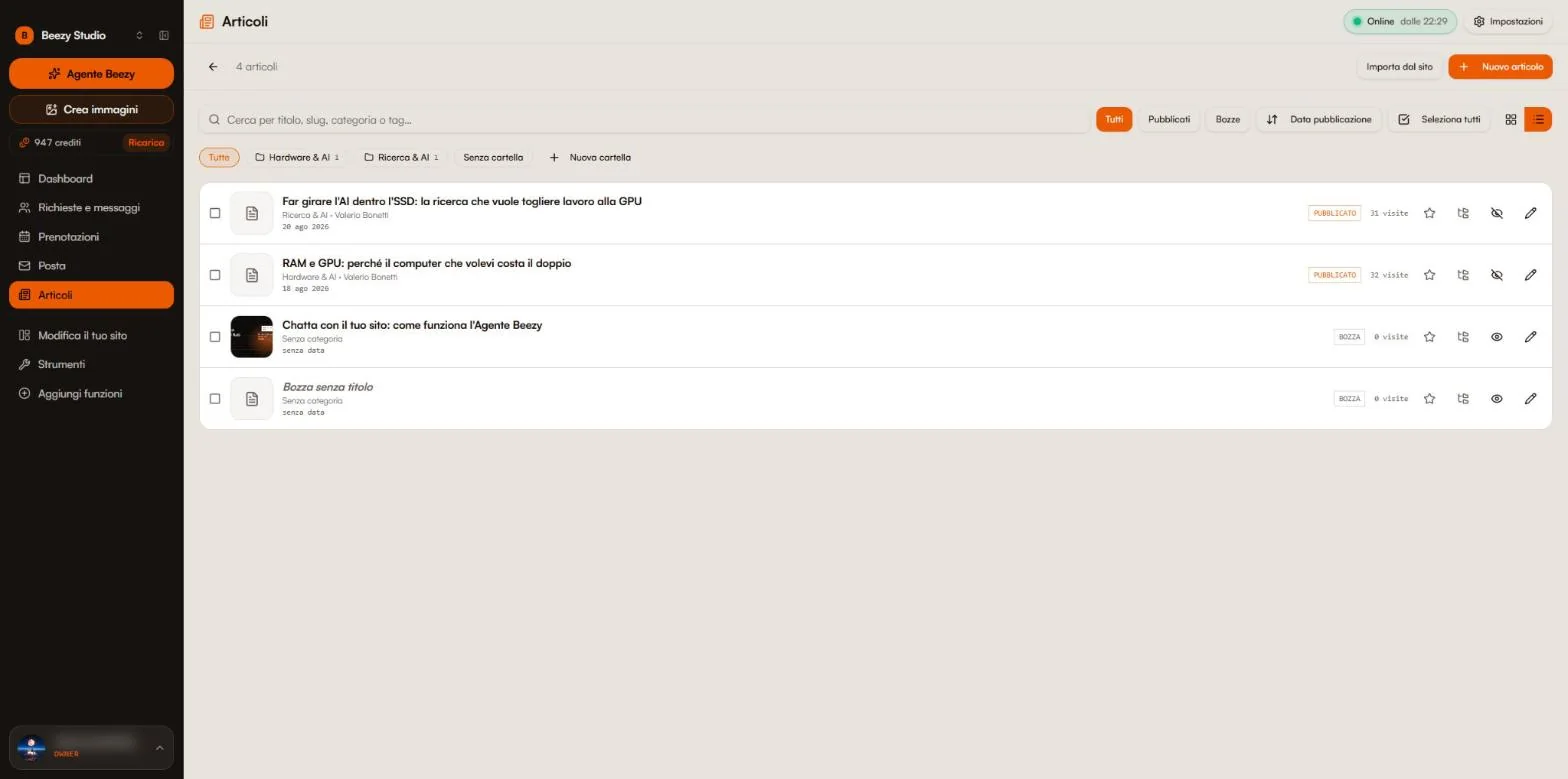Filter articles by 'Pubblicati'
The height and width of the screenshot is (779, 1568).
pos(1169,120)
